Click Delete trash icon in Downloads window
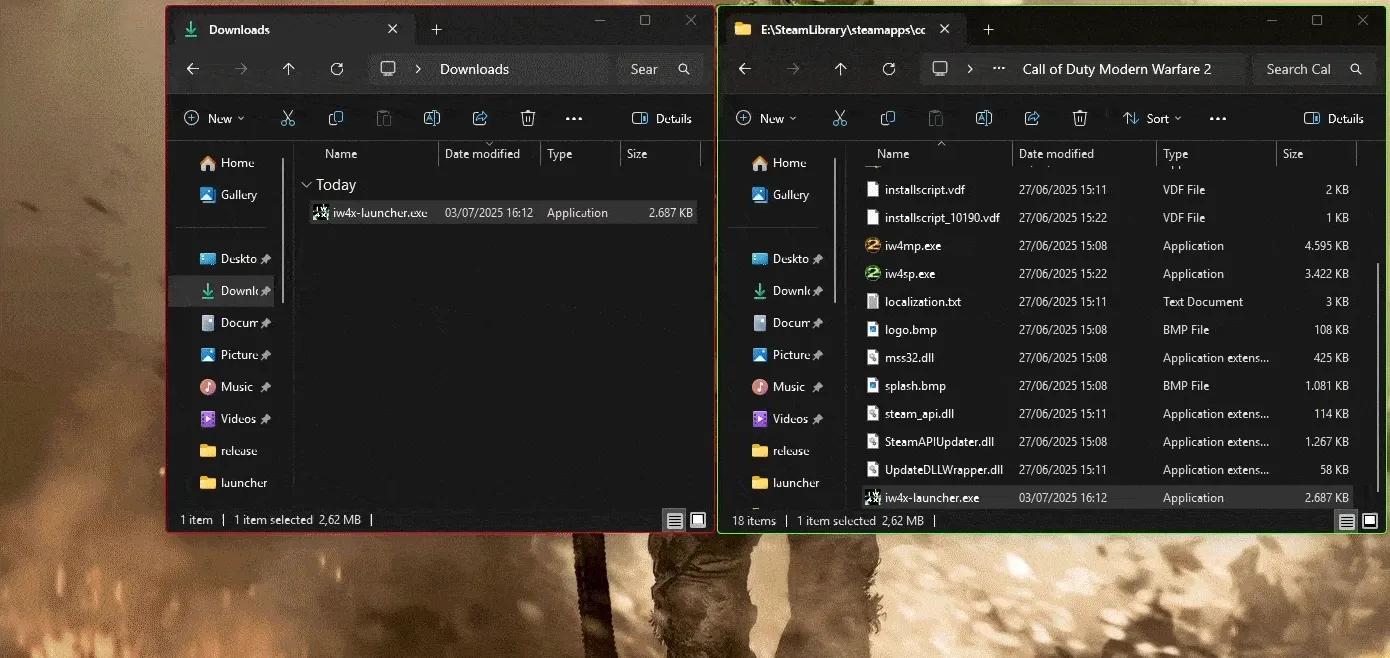This screenshot has width=1390, height=658. point(528,118)
